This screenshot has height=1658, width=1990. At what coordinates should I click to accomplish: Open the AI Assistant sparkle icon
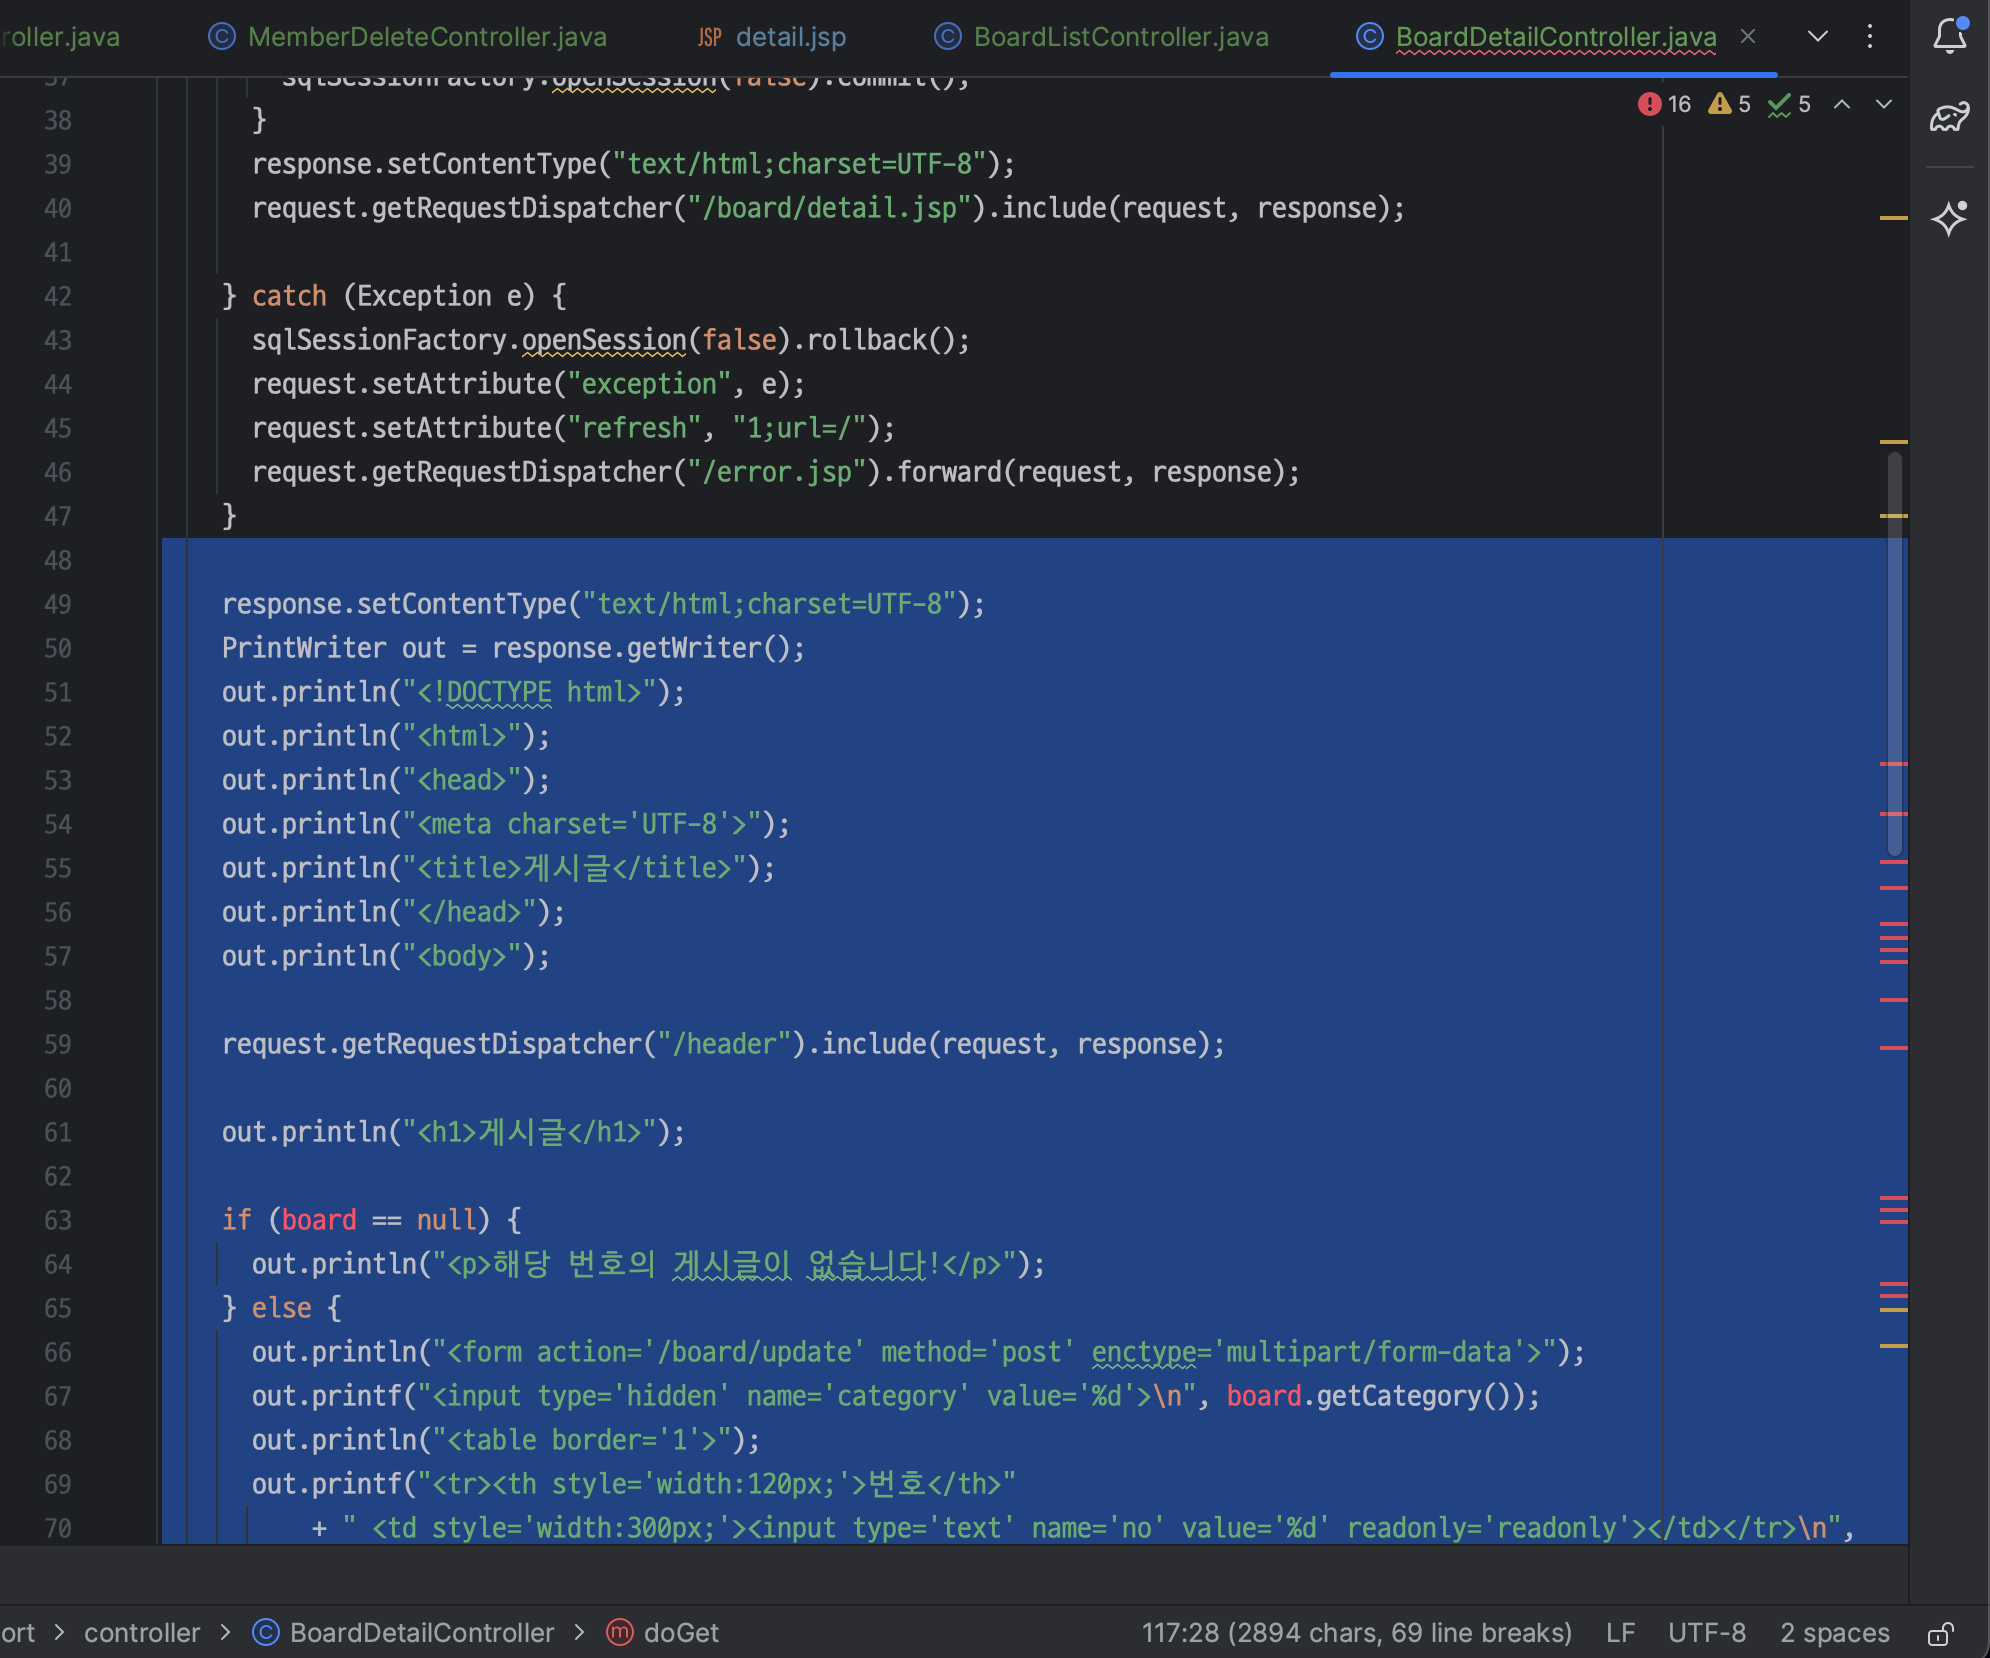click(1949, 217)
